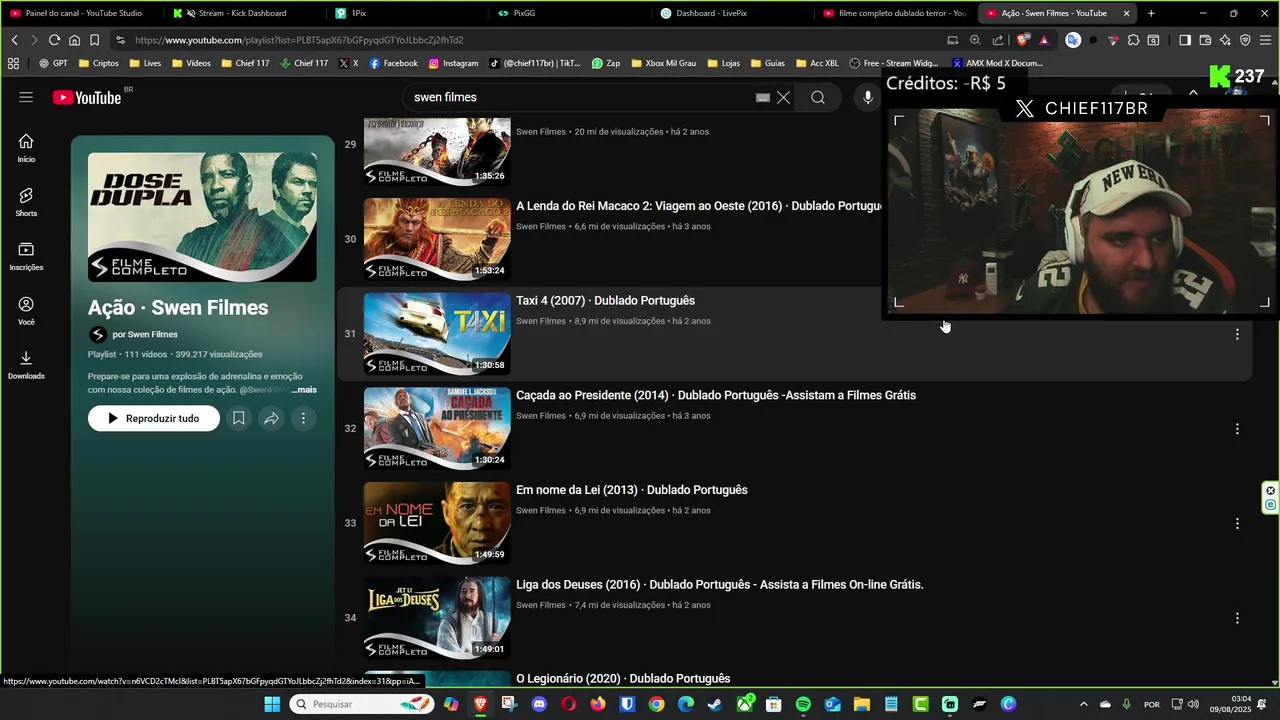
Task: Click the Em nome da Lei thumbnail
Action: 437,523
